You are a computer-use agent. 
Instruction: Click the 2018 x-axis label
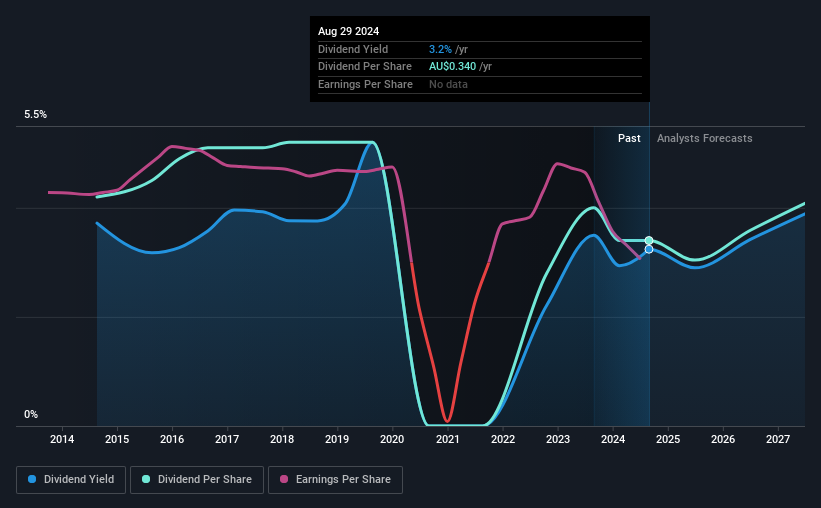coord(282,439)
